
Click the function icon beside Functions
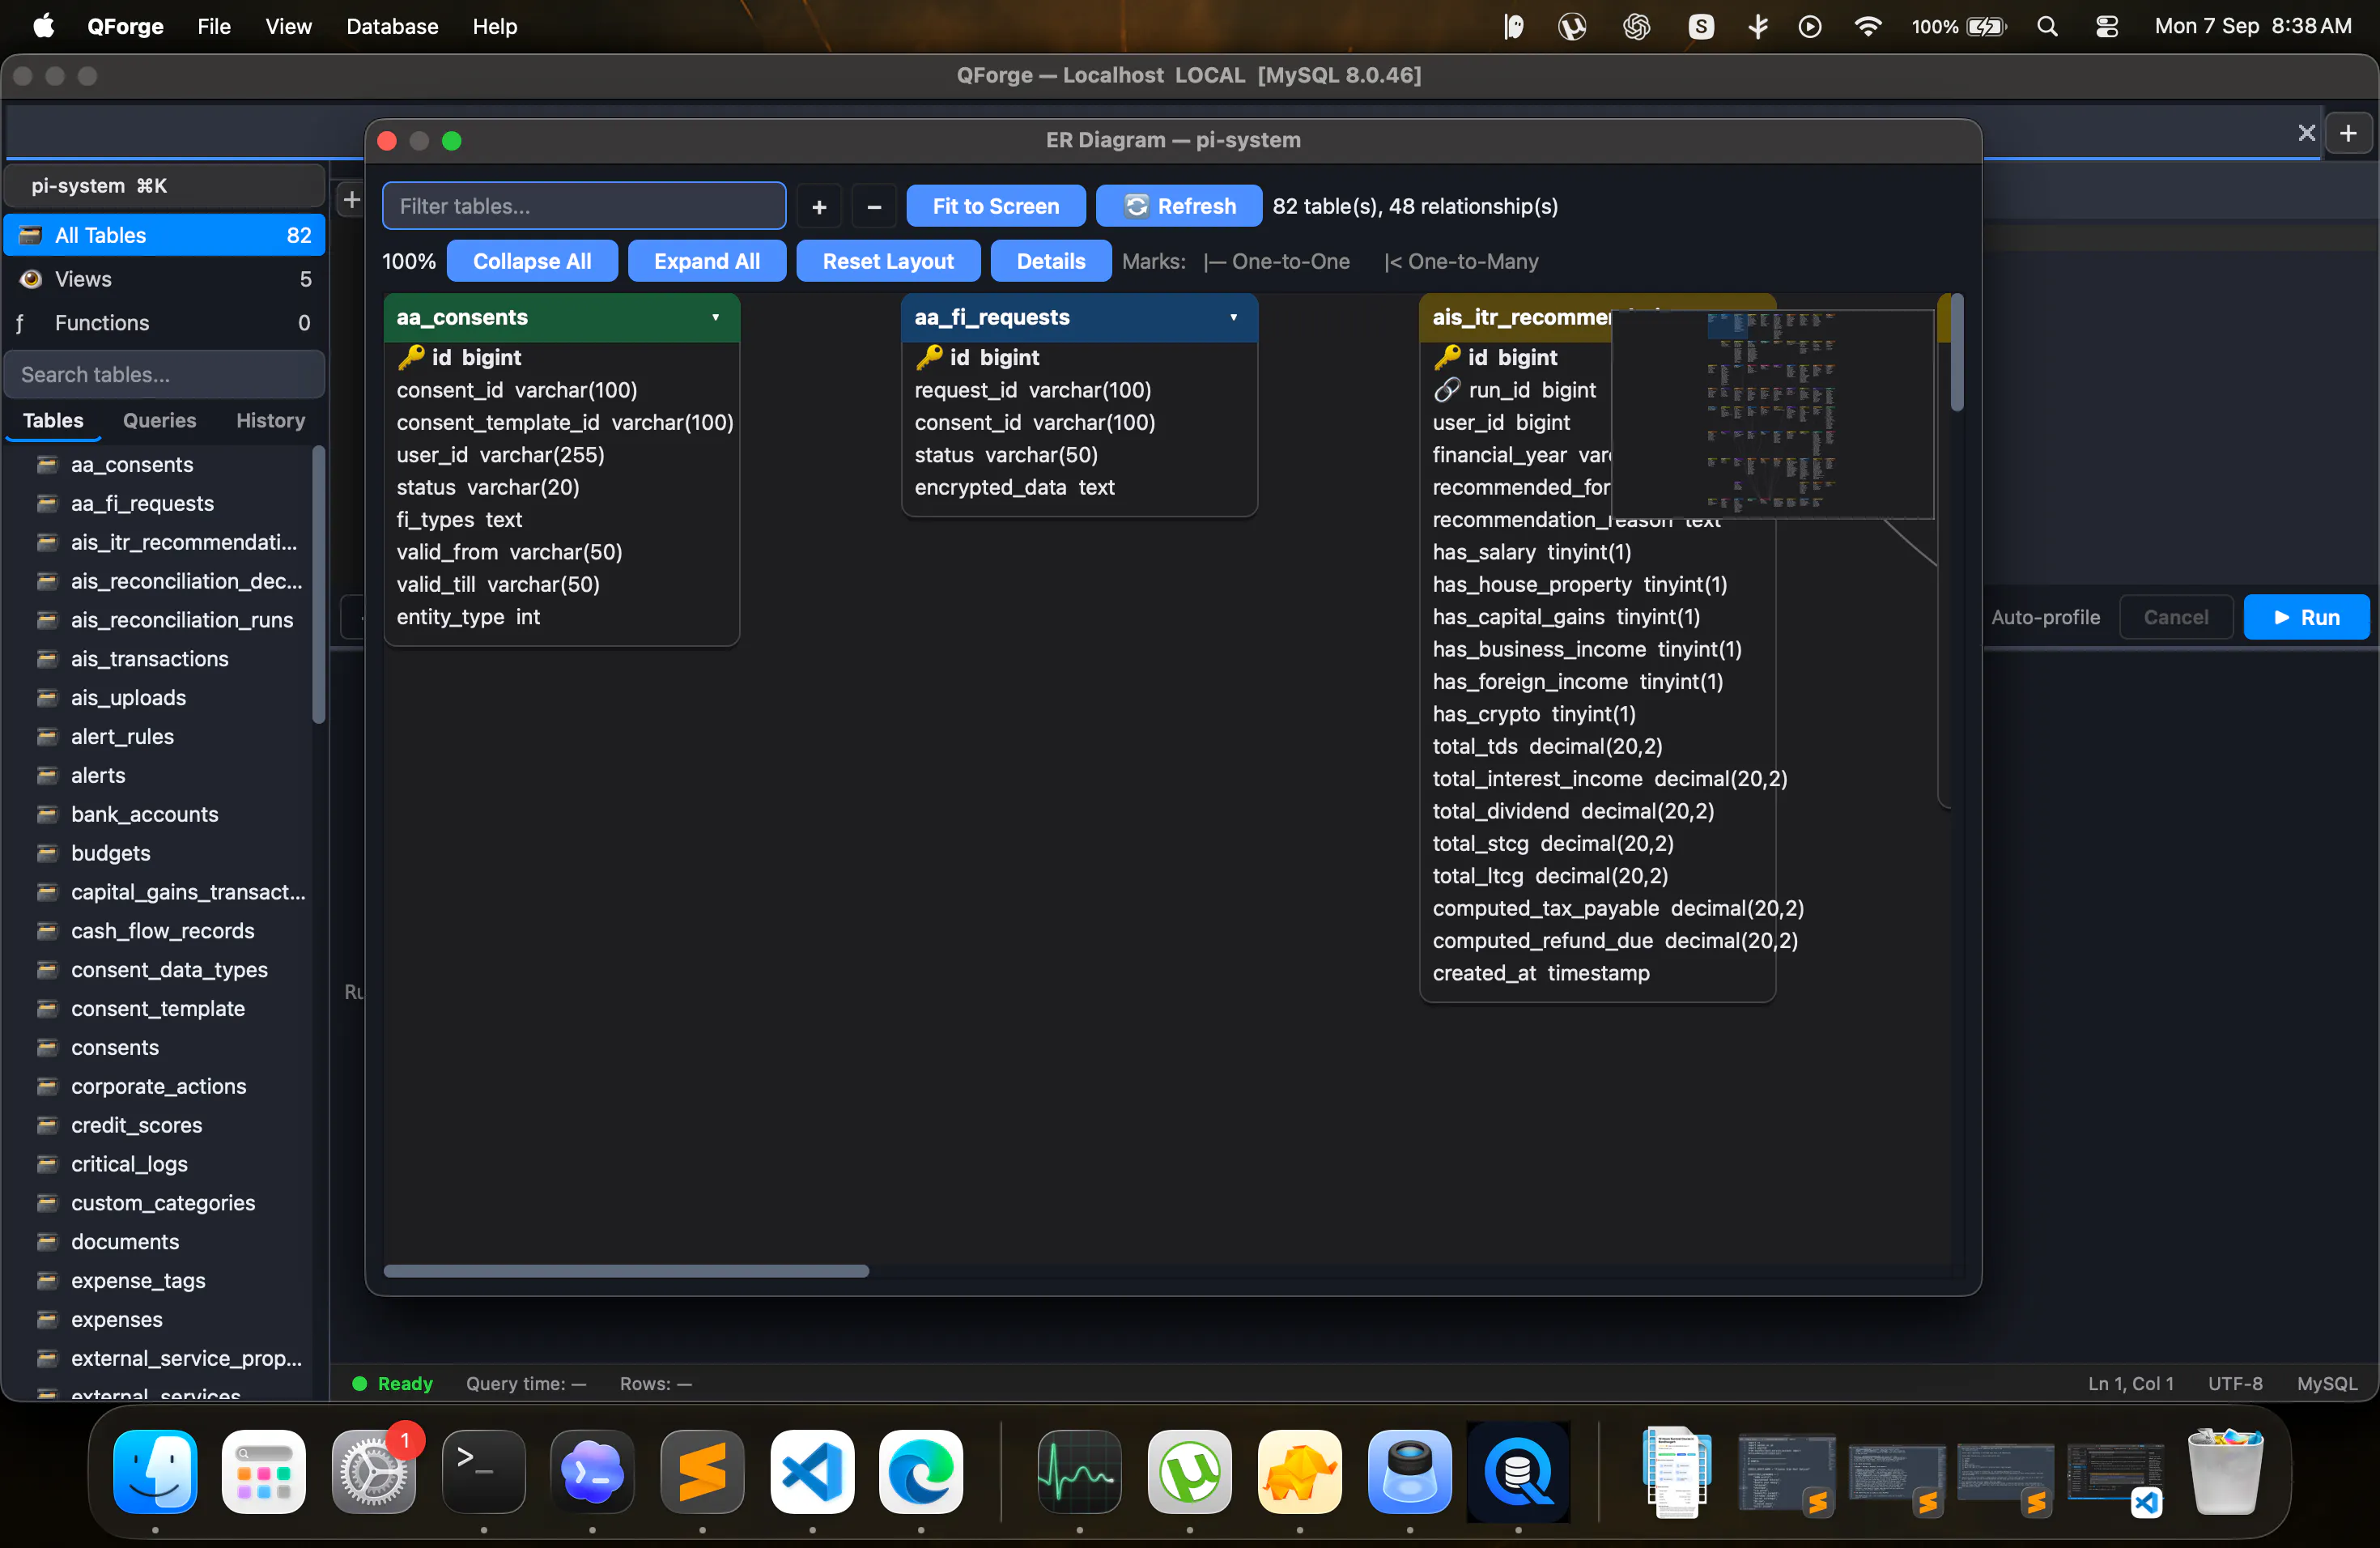[x=20, y=323]
